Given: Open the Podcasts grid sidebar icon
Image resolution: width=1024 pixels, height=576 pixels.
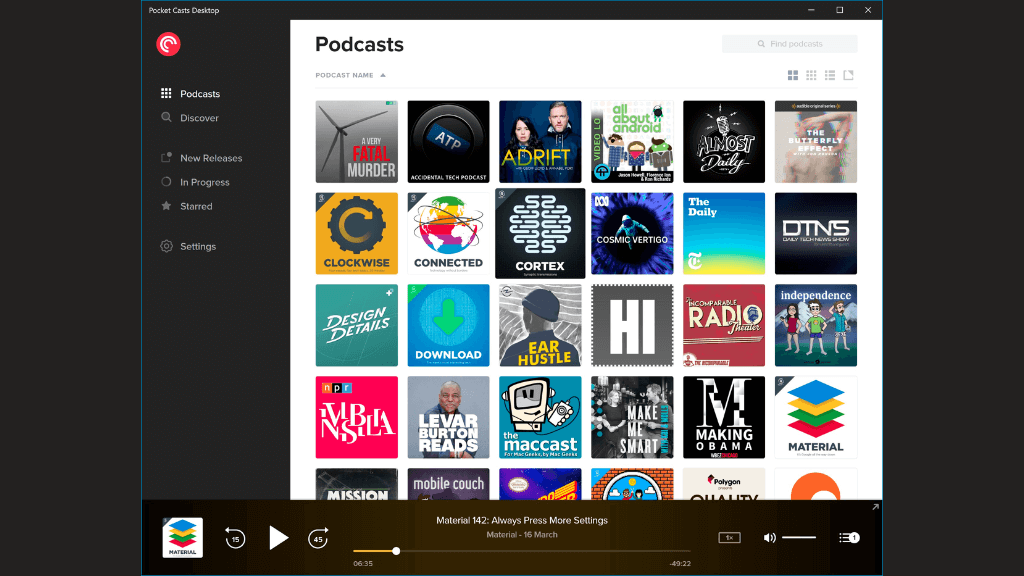Looking at the screenshot, I should coord(166,93).
